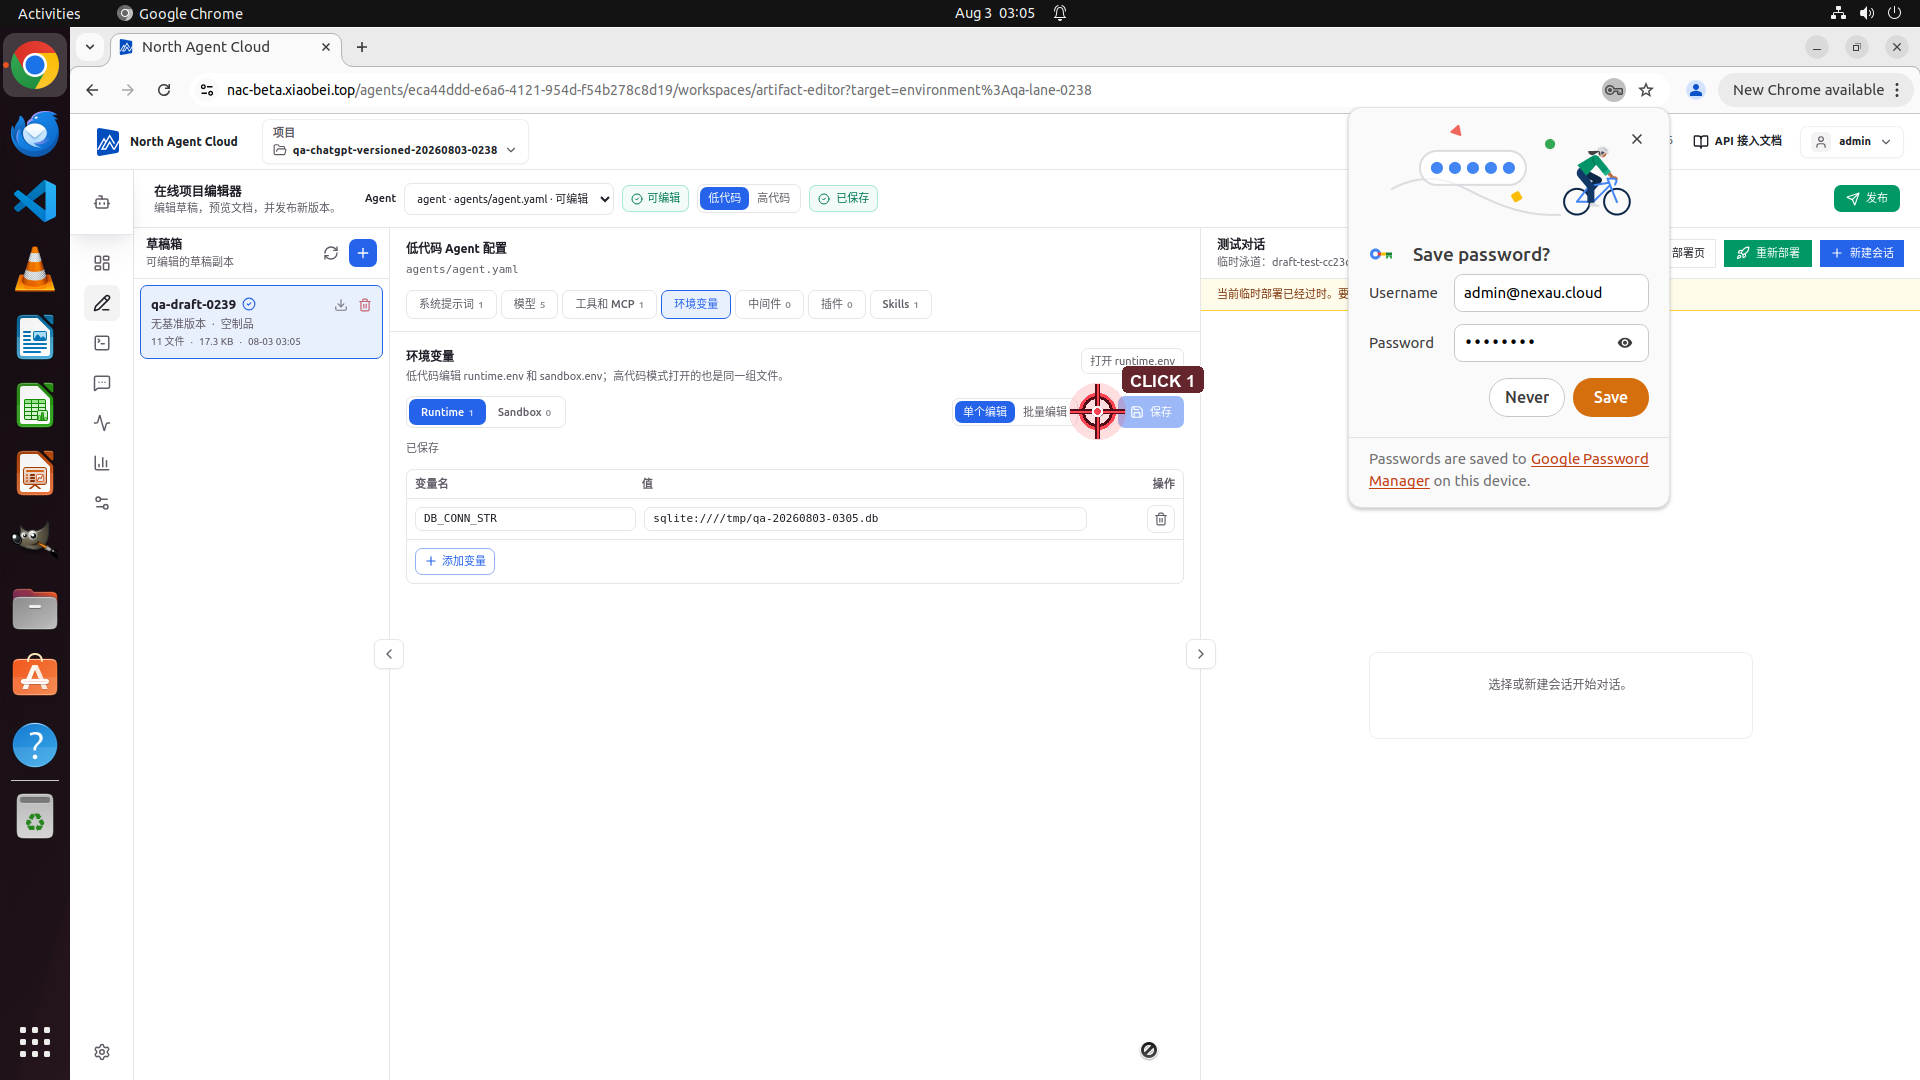Select batch edit (批量编辑) mode

(x=1045, y=412)
